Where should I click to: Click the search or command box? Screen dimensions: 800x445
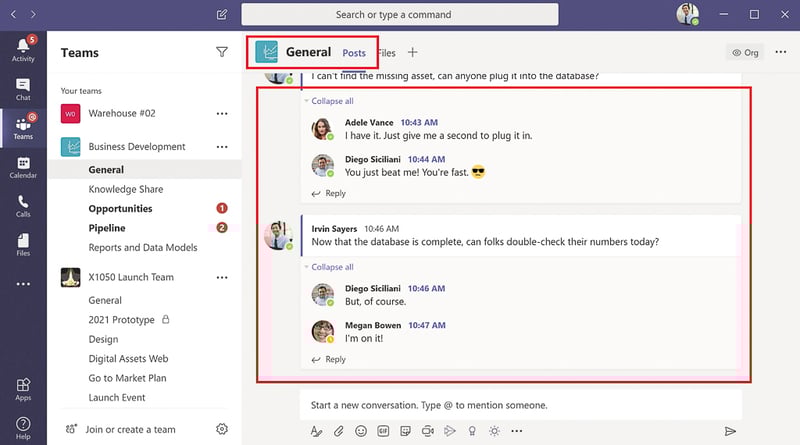[399, 14]
